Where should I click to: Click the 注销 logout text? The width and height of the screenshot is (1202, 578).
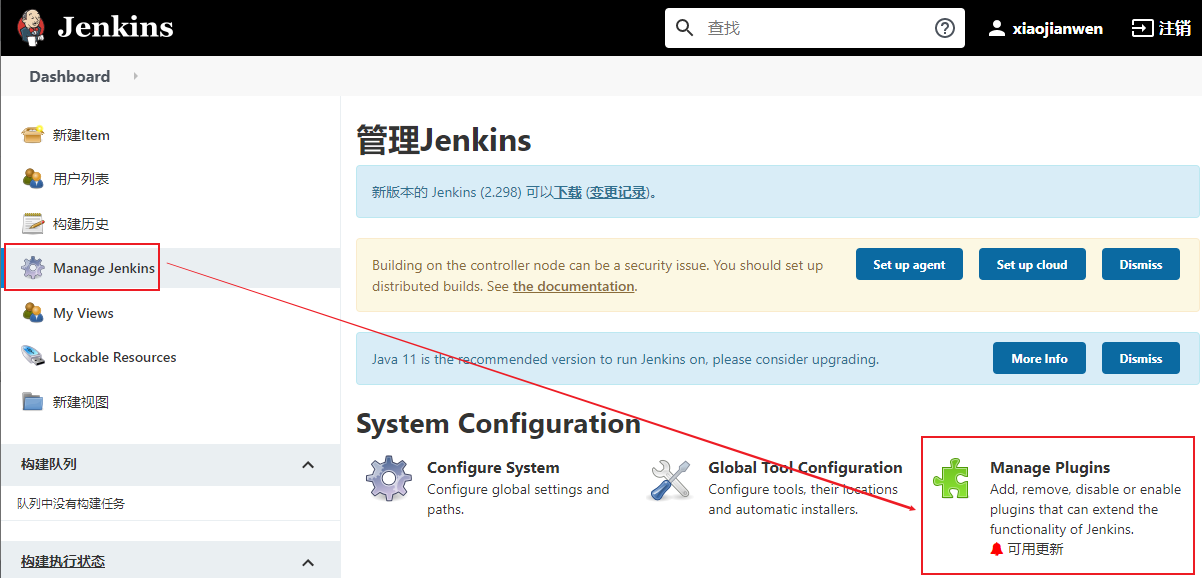tap(1175, 28)
